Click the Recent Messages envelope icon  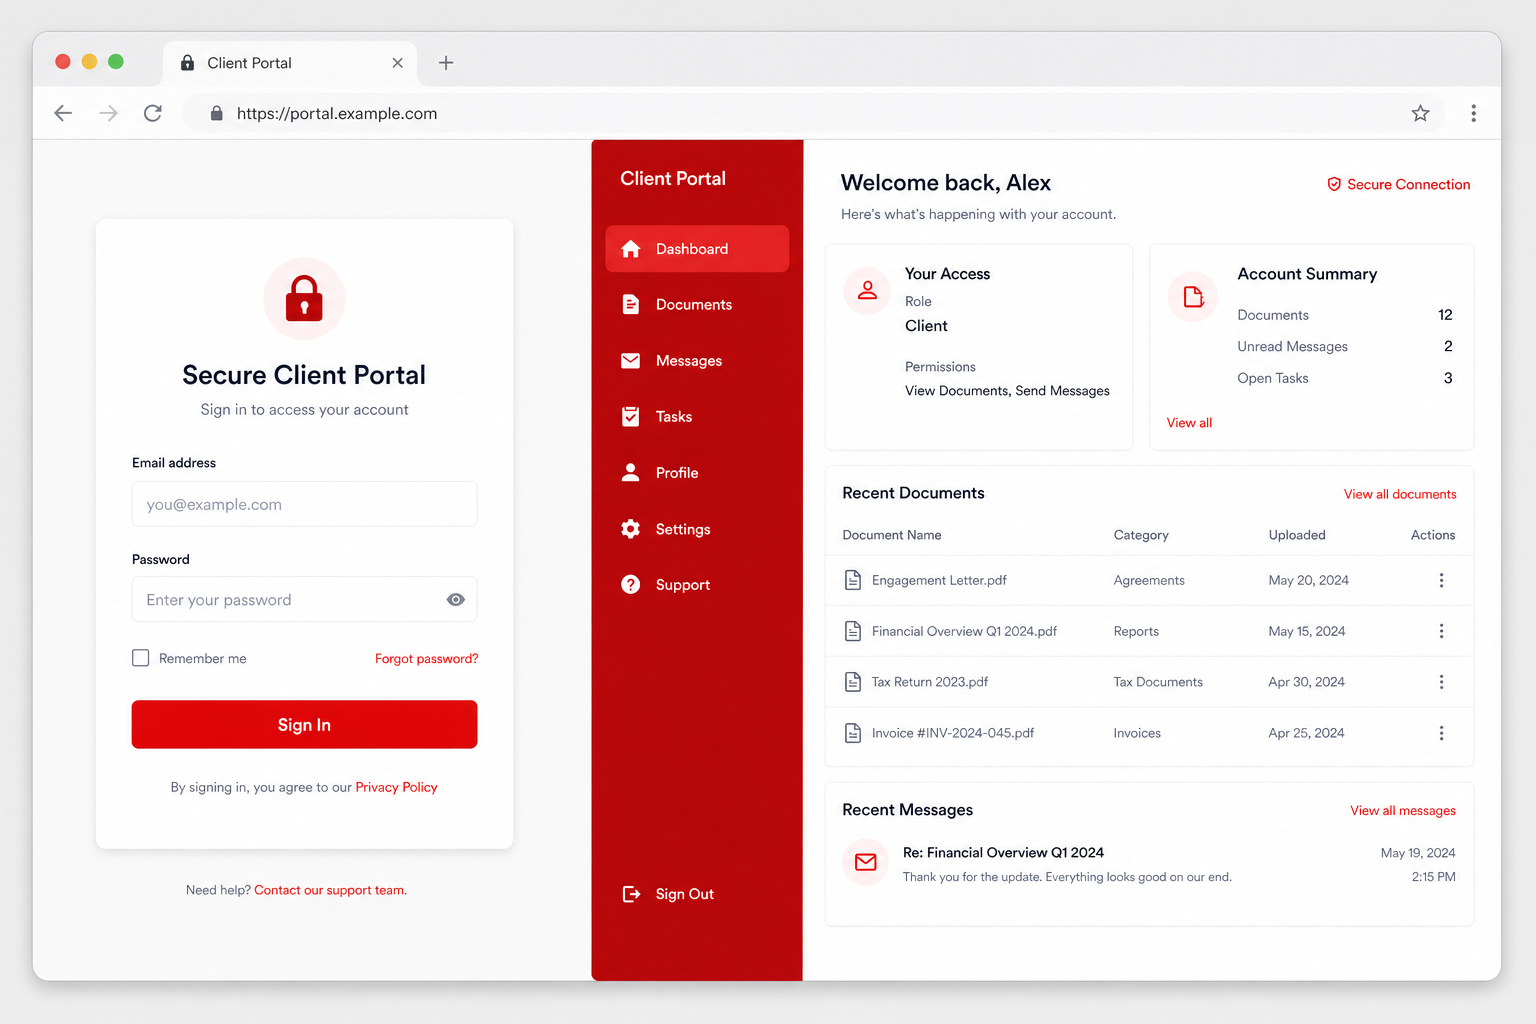point(866,862)
